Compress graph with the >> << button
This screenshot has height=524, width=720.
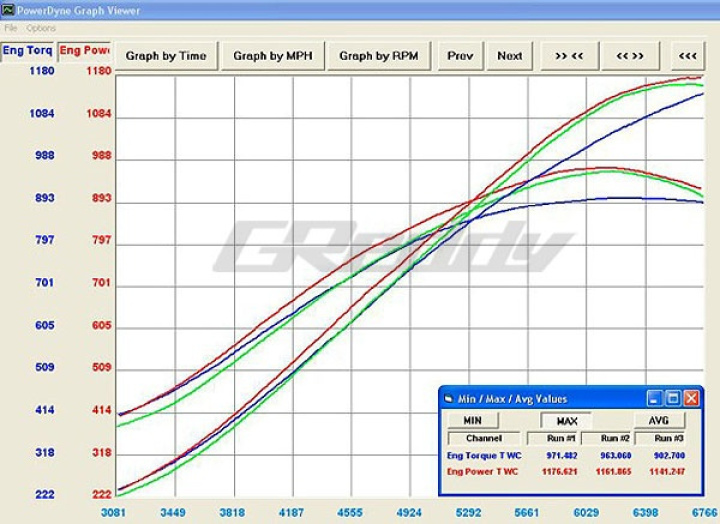pyautogui.click(x=569, y=56)
